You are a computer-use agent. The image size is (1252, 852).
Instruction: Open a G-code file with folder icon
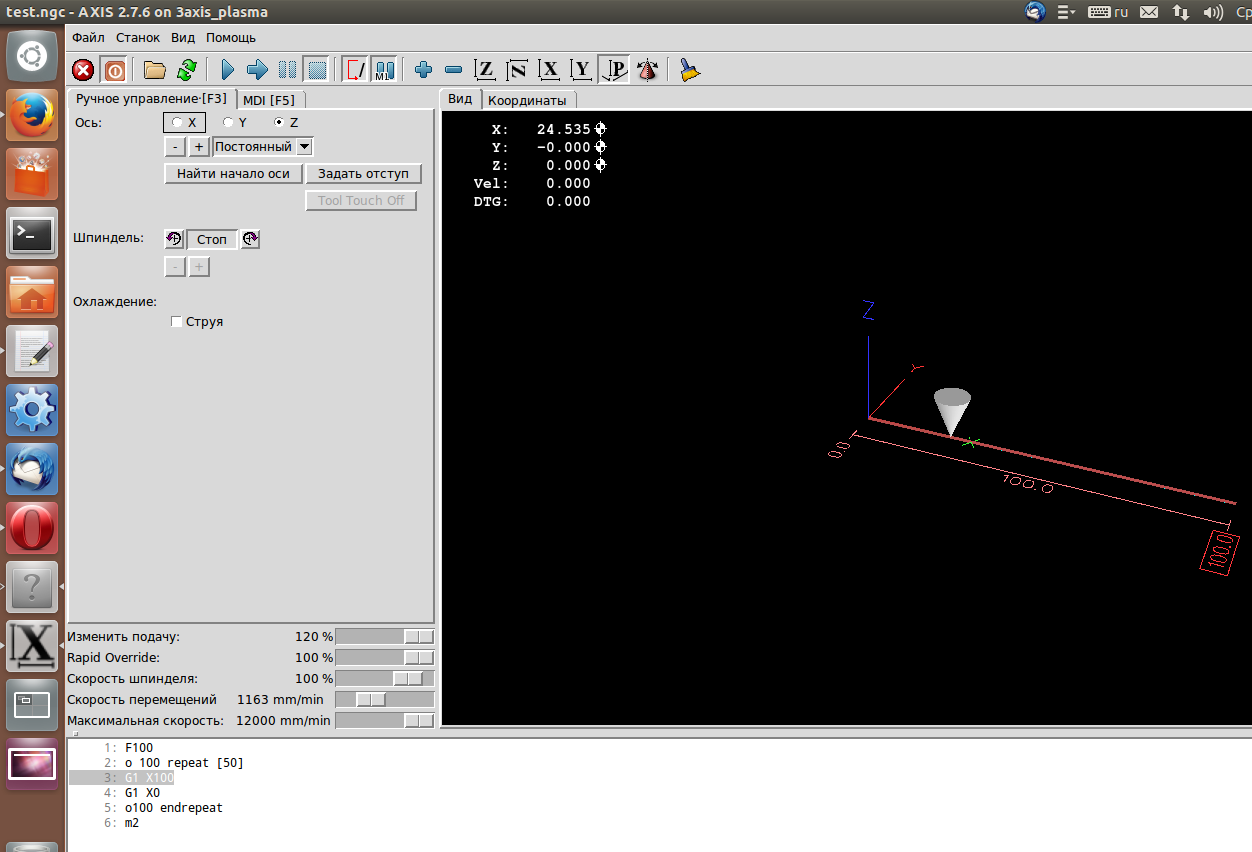154,70
